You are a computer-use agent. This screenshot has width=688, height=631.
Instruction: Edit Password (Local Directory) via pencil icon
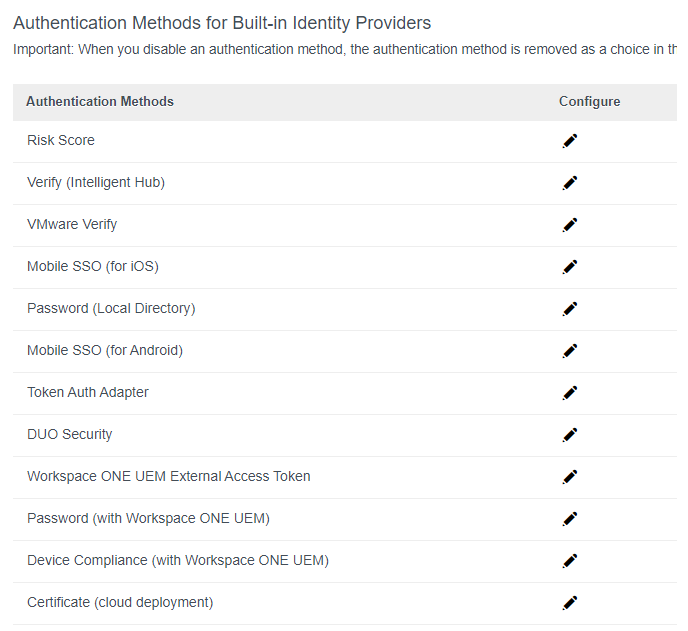coord(570,309)
